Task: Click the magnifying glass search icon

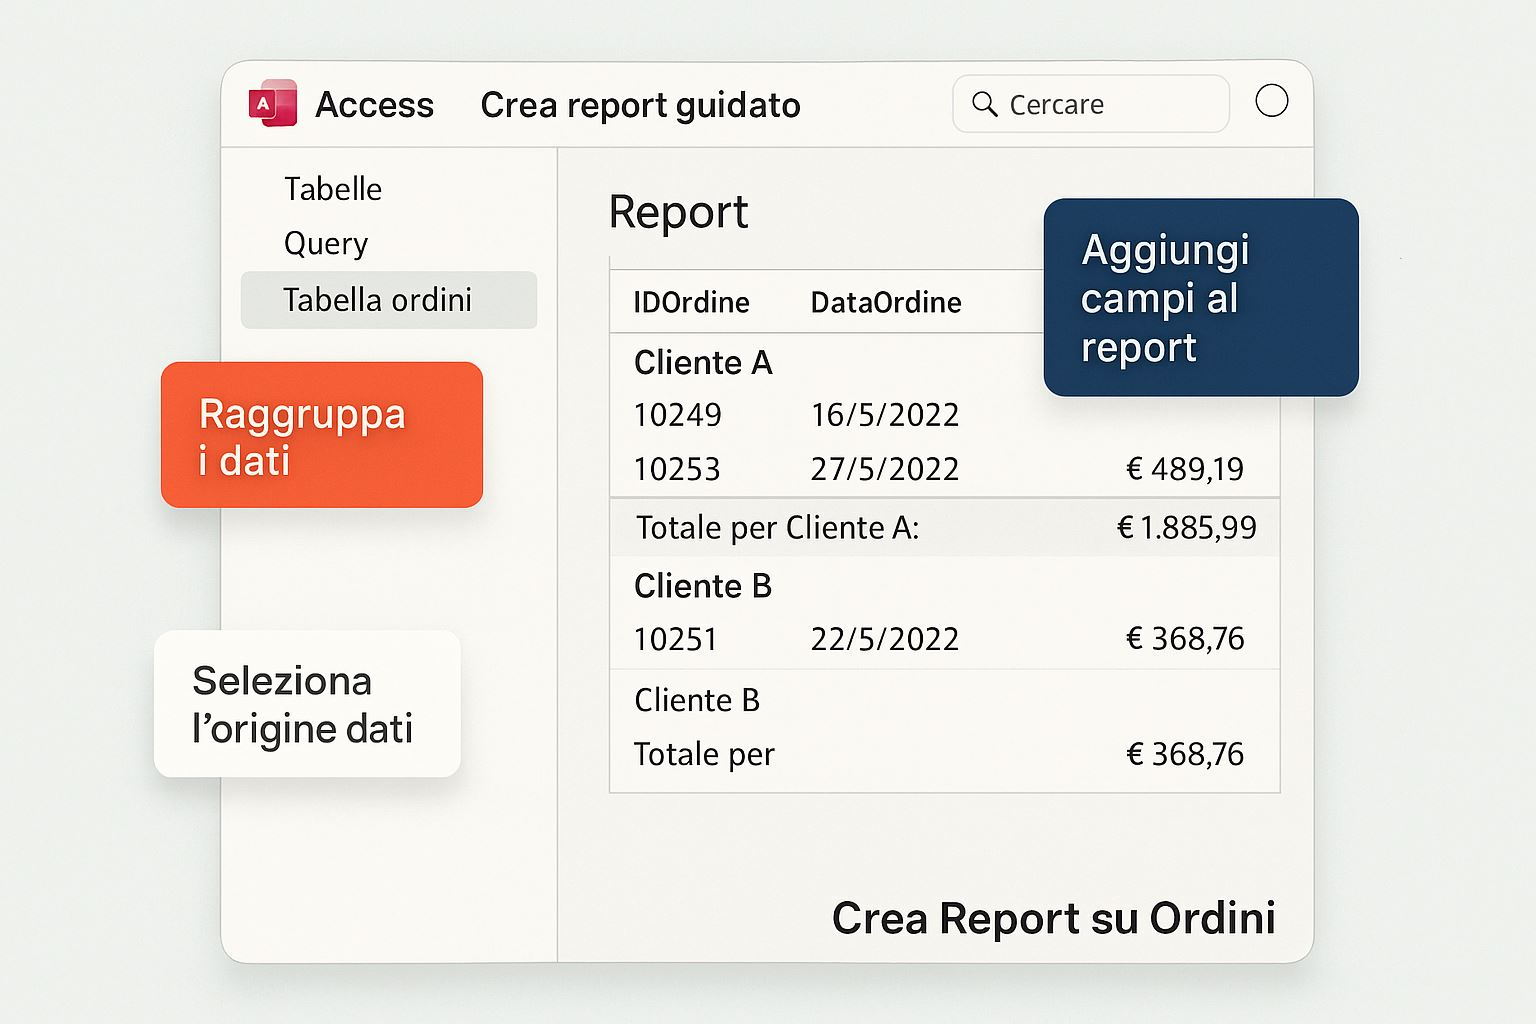Action: [984, 104]
